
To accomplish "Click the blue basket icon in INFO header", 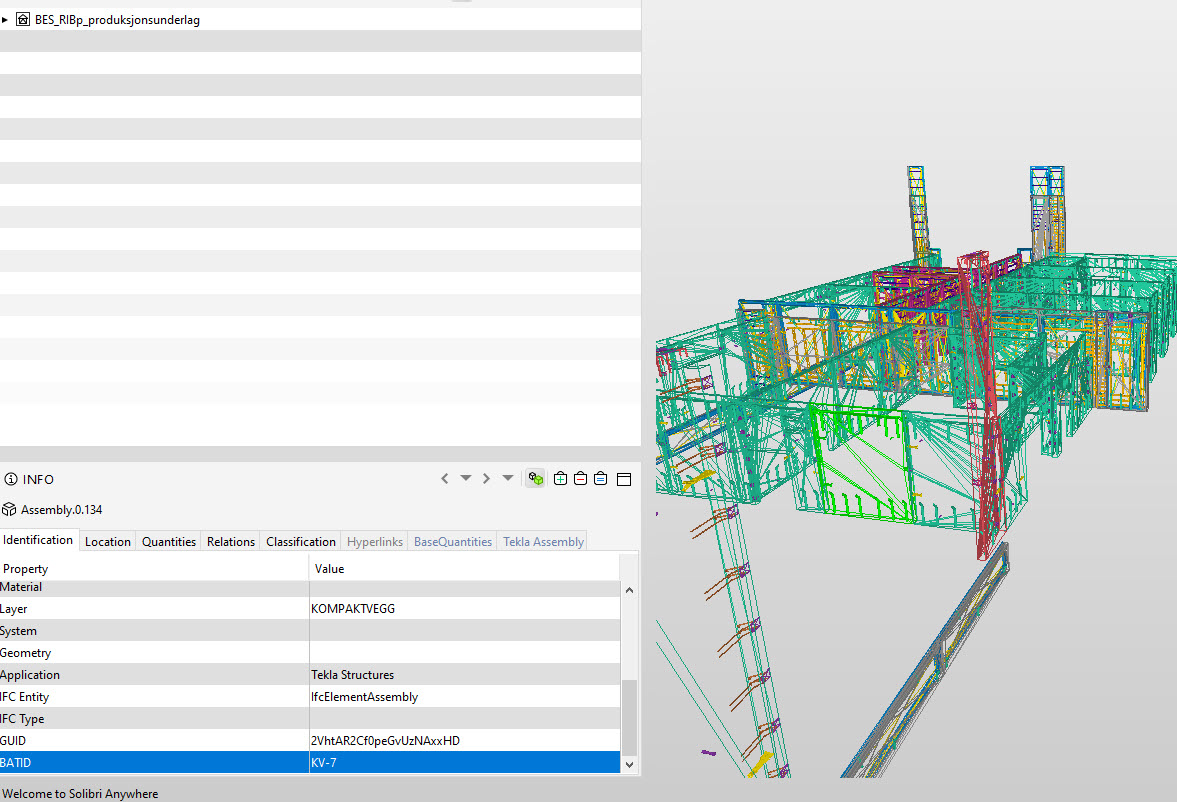I will click(600, 479).
